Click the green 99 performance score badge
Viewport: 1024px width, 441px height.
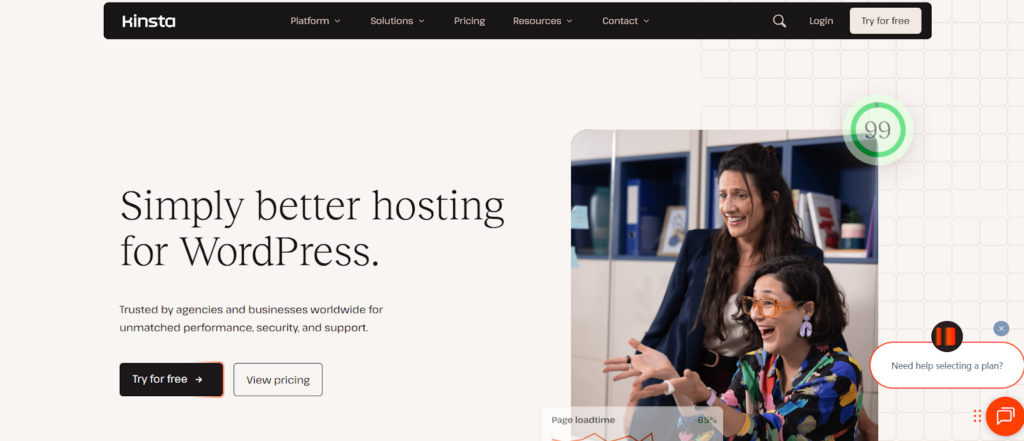(877, 131)
